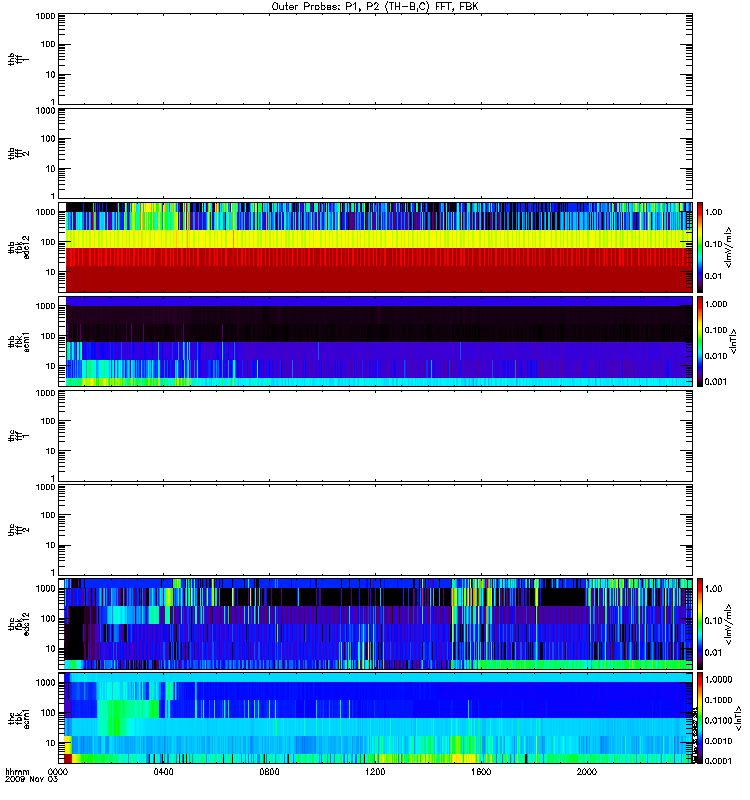Click the 'thc fbk edc12' y-axis label
This screenshot has height=800, width=750.
[x=18, y=623]
